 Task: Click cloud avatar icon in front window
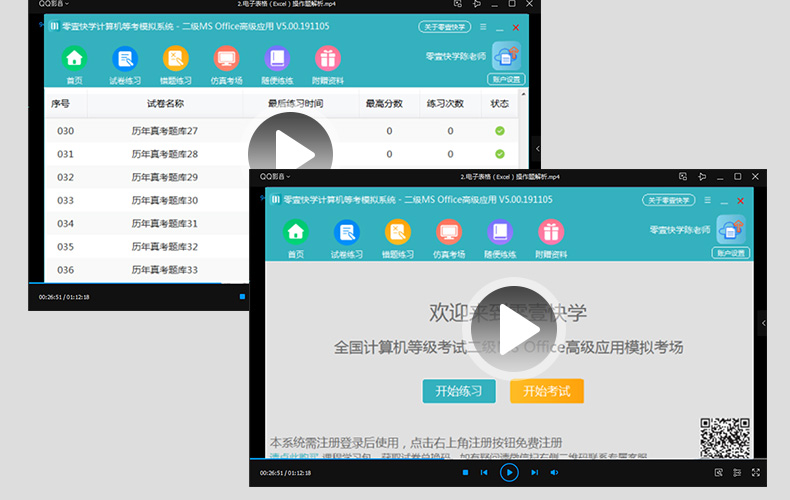tap(731, 229)
